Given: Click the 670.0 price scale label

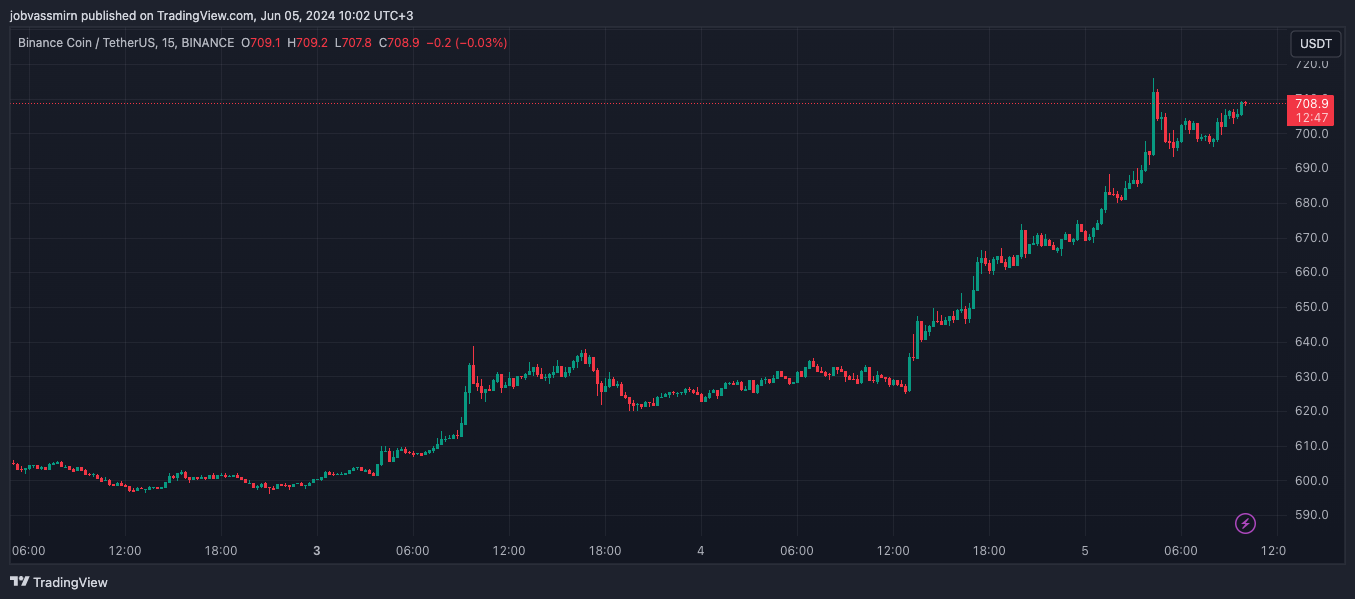Looking at the screenshot, I should 1310,238.
